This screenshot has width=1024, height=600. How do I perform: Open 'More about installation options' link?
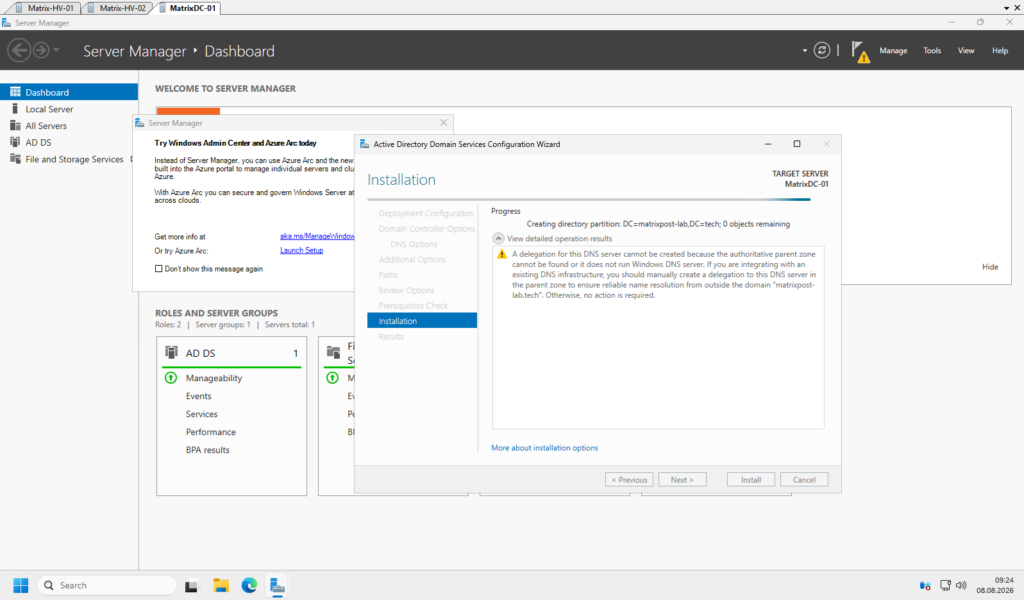coord(544,448)
